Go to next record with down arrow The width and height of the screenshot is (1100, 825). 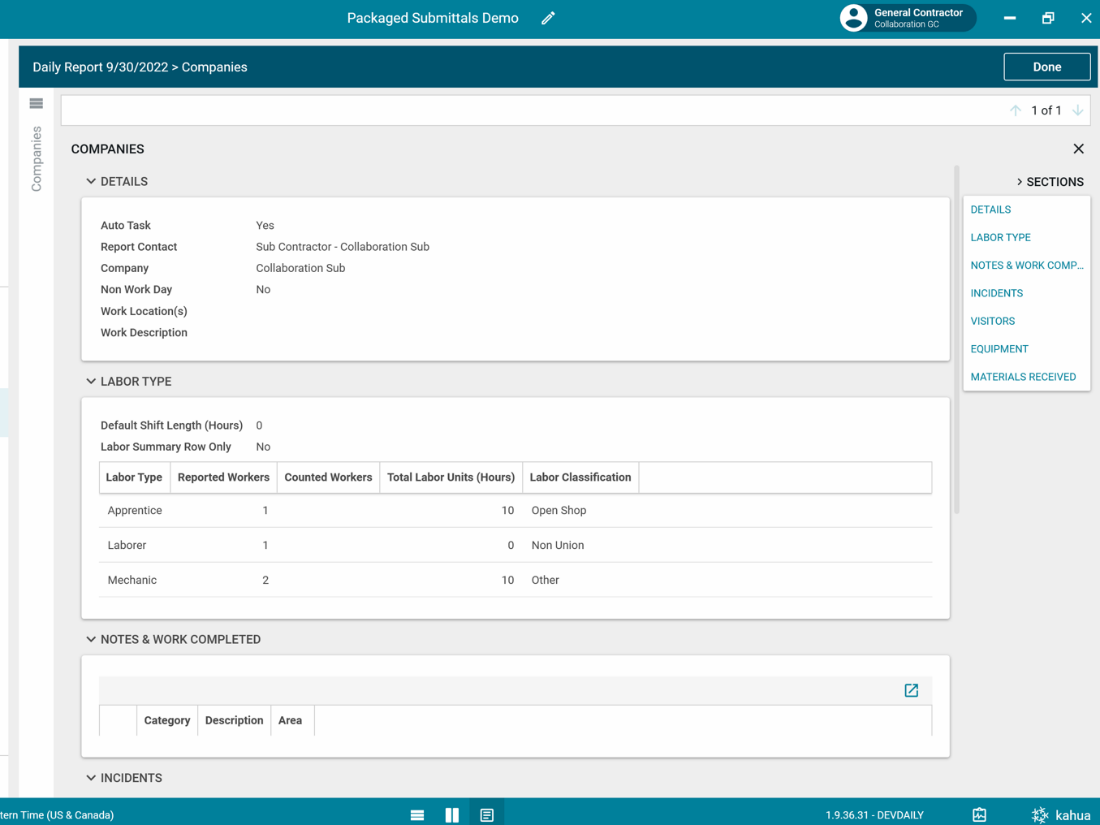point(1078,111)
